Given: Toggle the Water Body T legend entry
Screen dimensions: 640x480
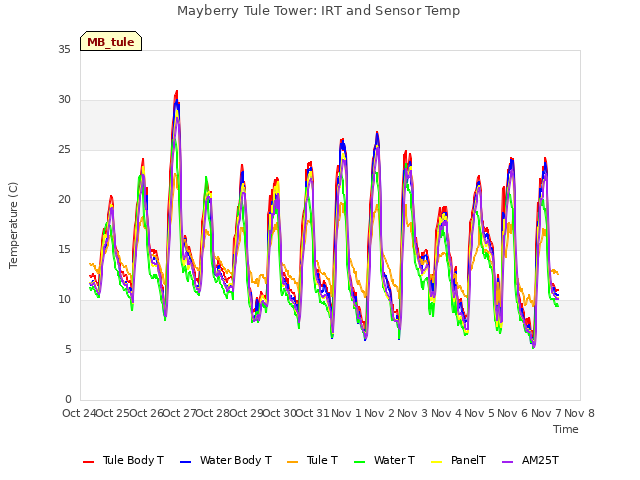Looking at the screenshot, I should click(226, 460).
